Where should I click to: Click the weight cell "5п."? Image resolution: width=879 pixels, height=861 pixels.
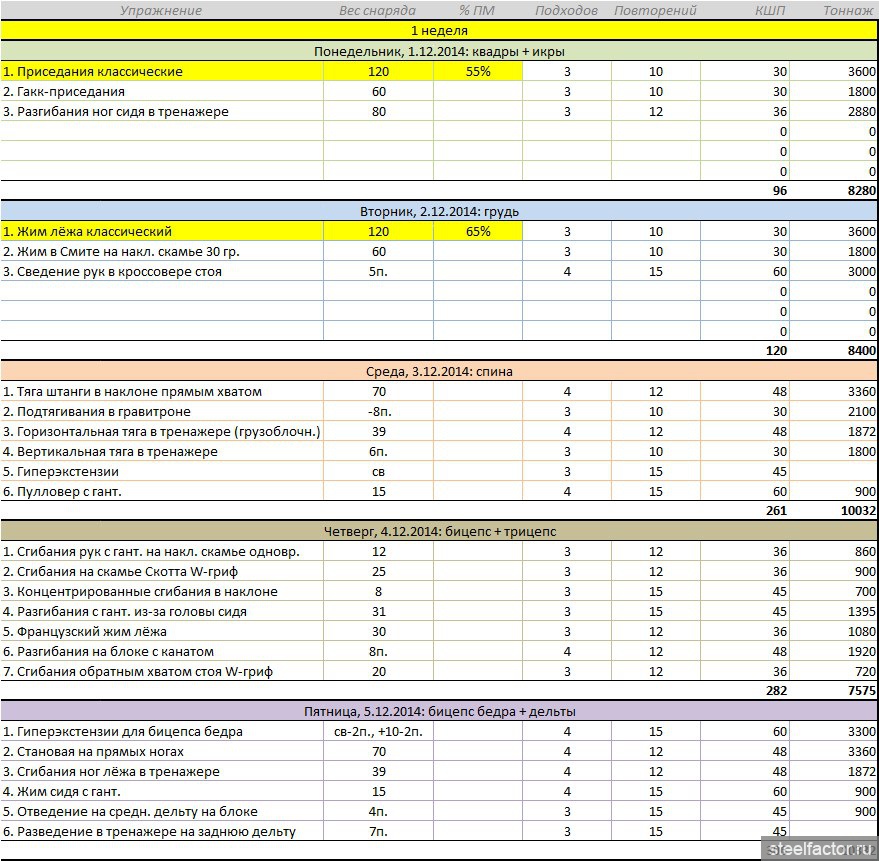point(378,272)
